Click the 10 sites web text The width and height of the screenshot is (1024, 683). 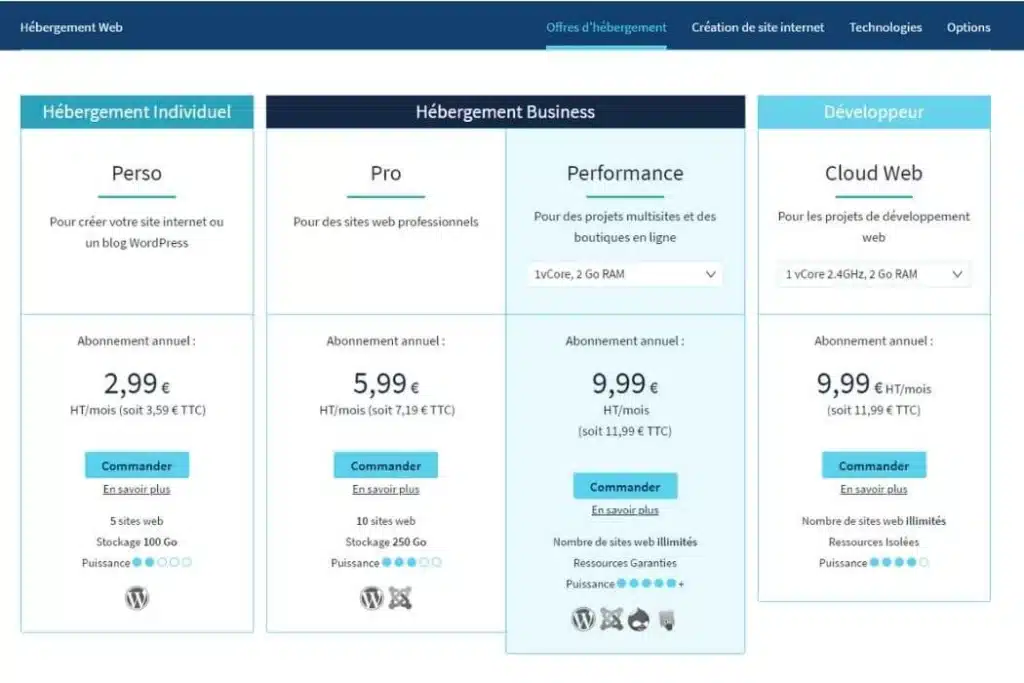point(385,520)
